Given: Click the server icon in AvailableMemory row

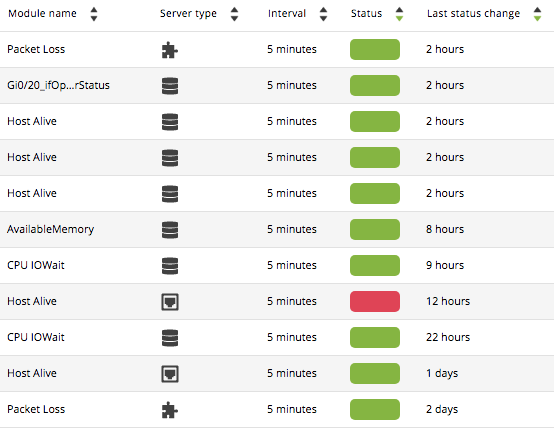Looking at the screenshot, I should tap(170, 230).
